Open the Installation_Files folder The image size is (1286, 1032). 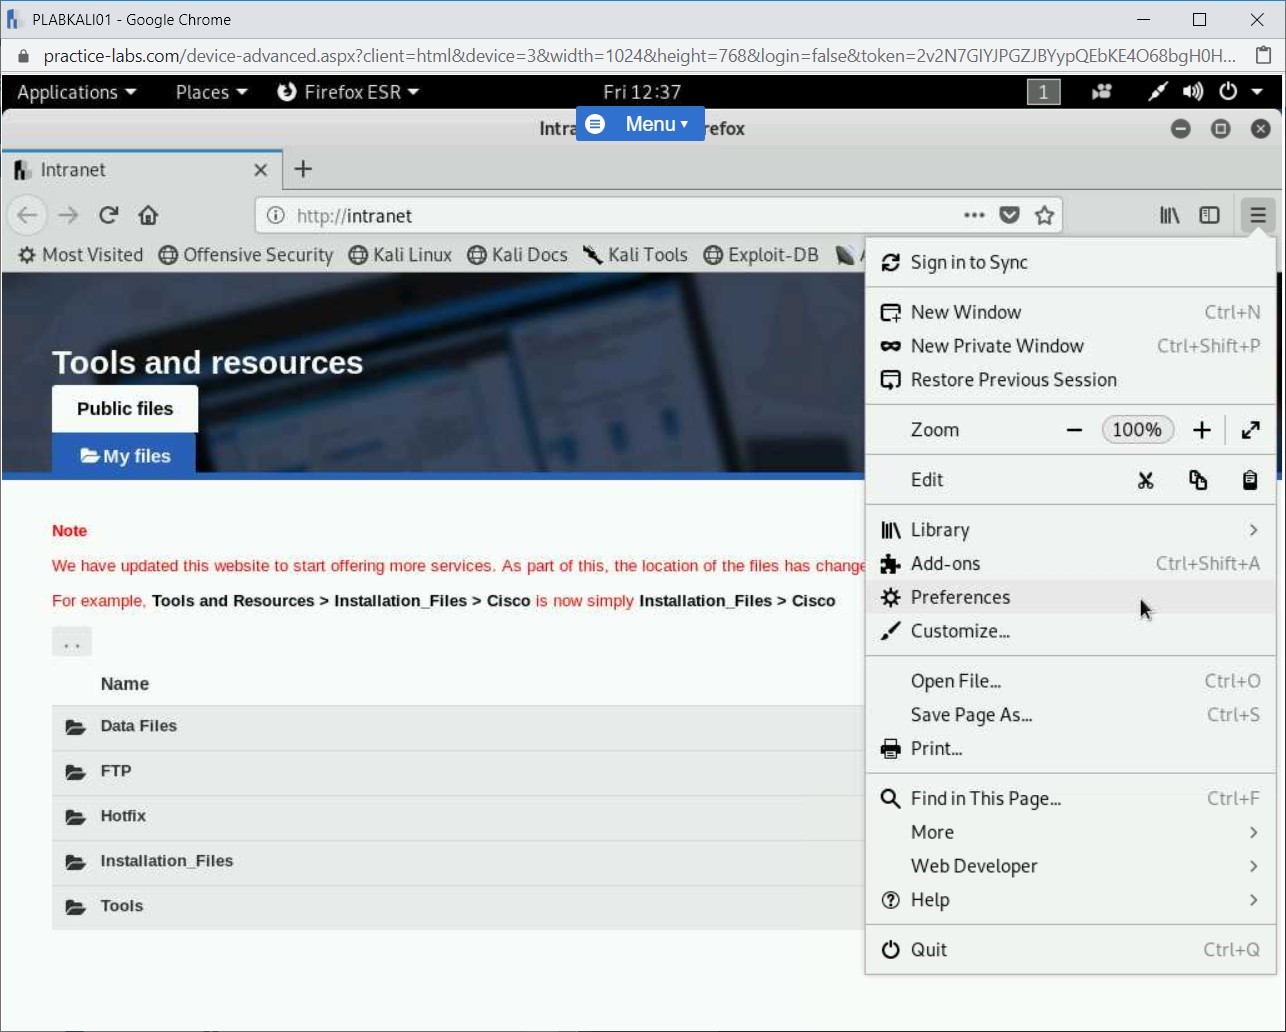click(x=166, y=861)
